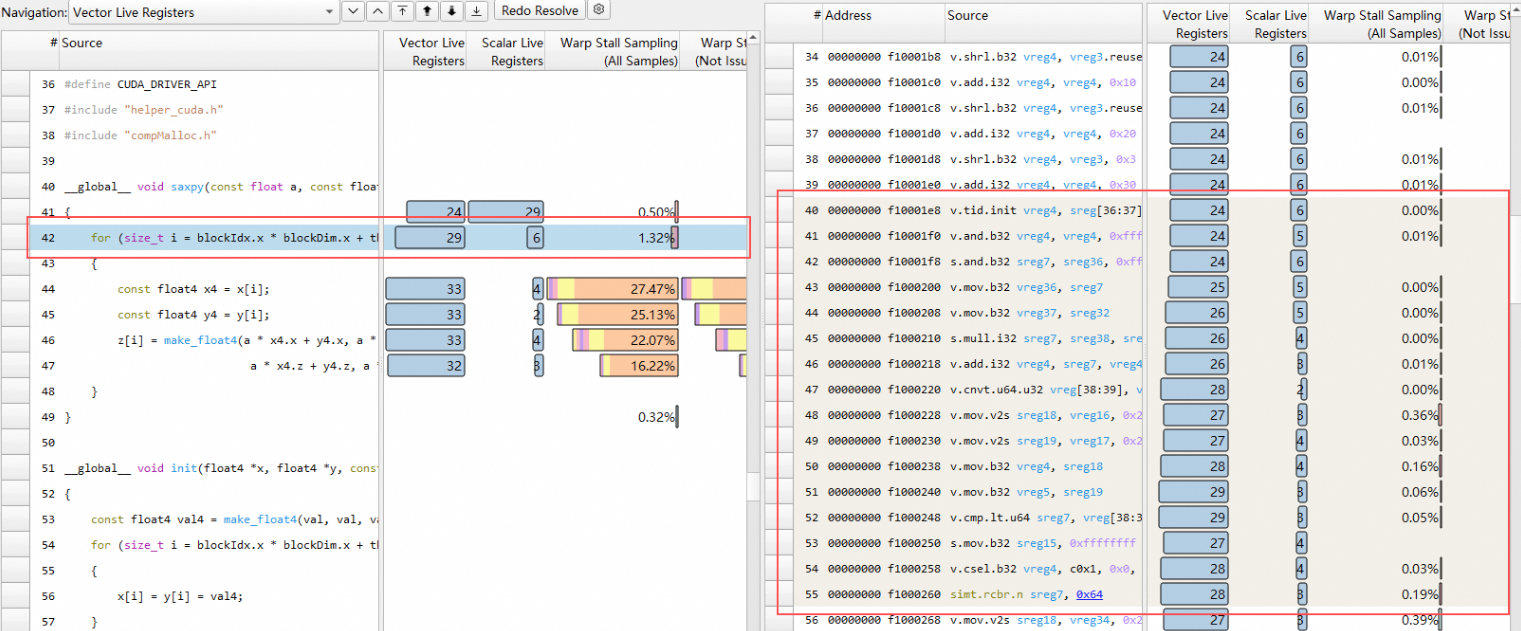
Task: Click the up-chevron navigation icon
Action: click(x=377, y=11)
